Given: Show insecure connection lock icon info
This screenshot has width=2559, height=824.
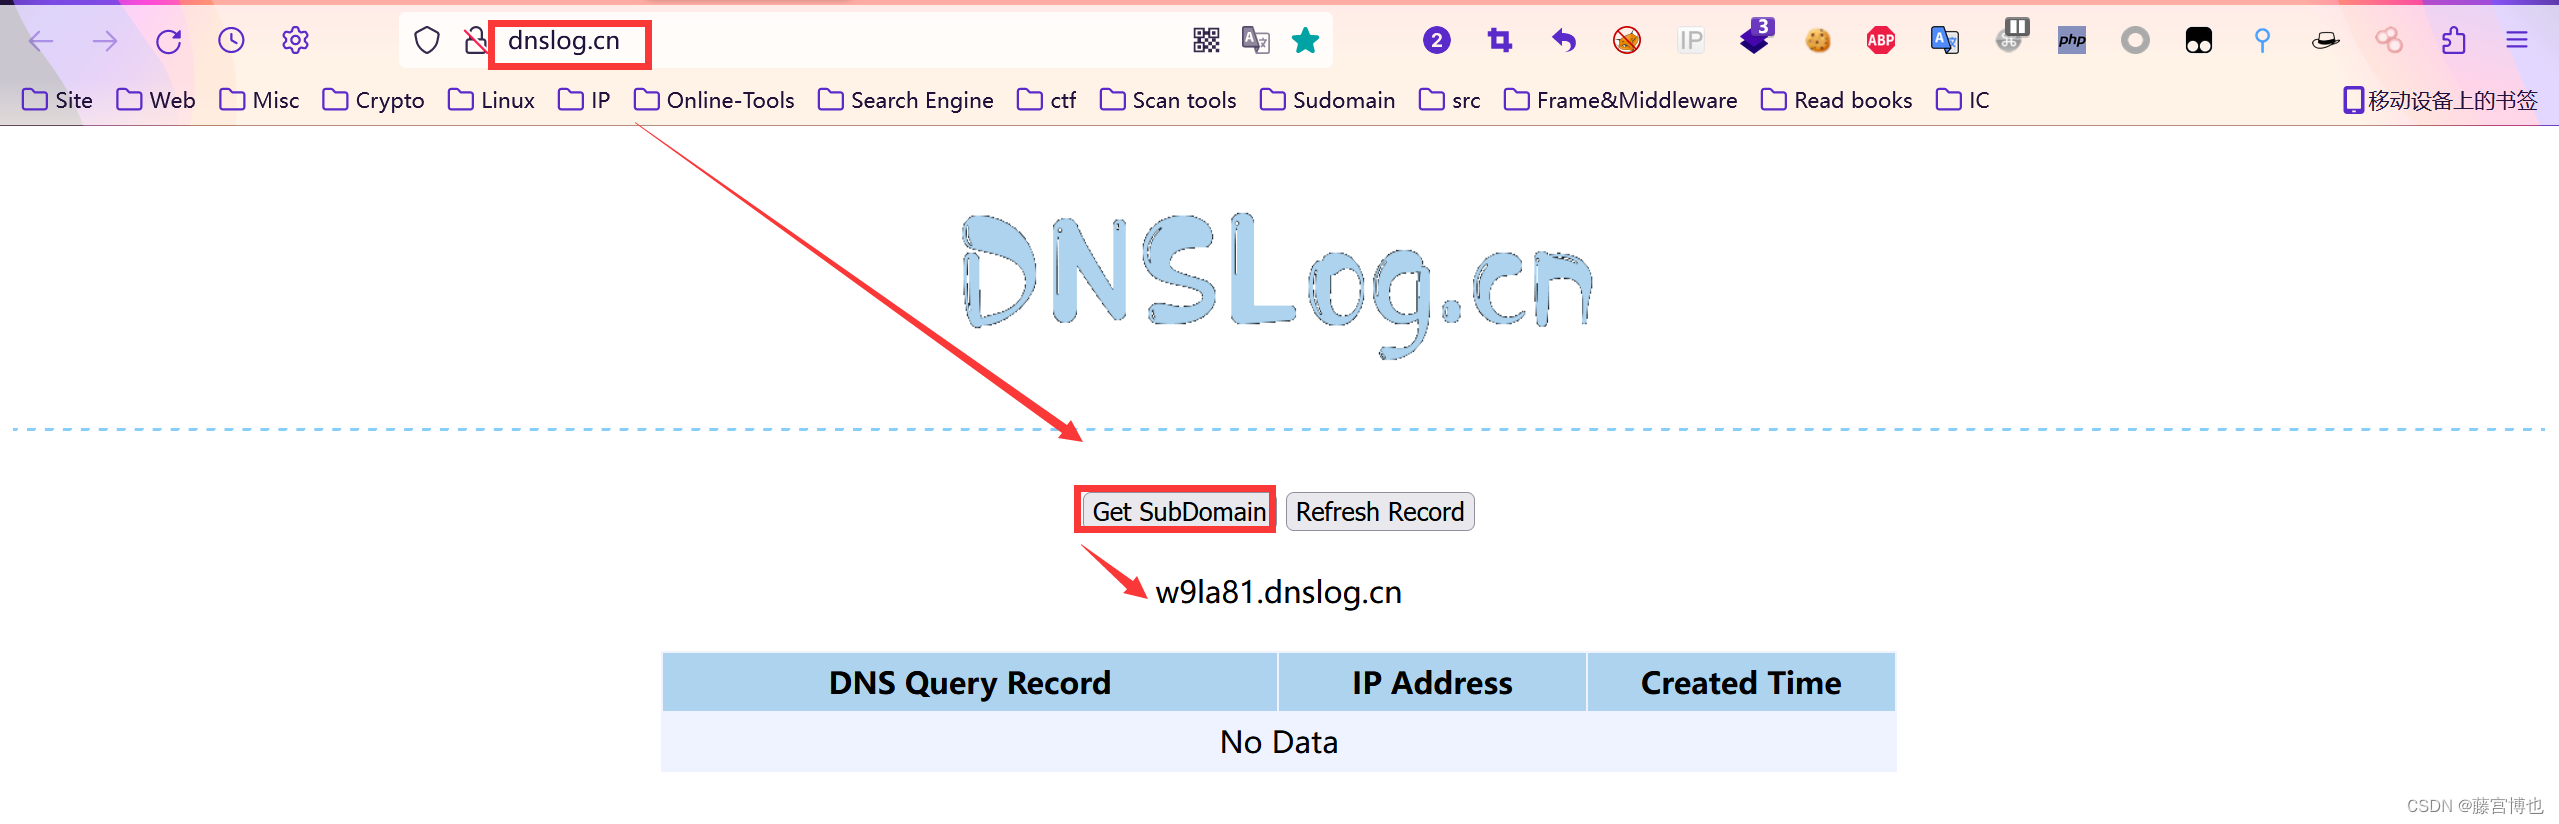Looking at the screenshot, I should coord(475,41).
